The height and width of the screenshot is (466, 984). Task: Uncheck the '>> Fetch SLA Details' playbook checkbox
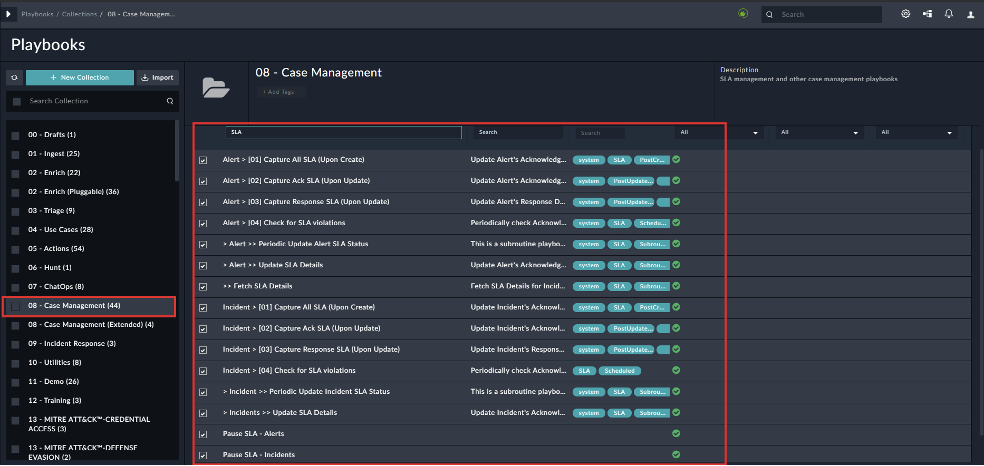pos(203,286)
